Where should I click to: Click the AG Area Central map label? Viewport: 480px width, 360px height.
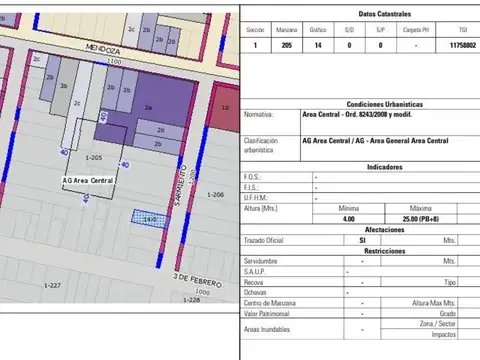point(88,181)
